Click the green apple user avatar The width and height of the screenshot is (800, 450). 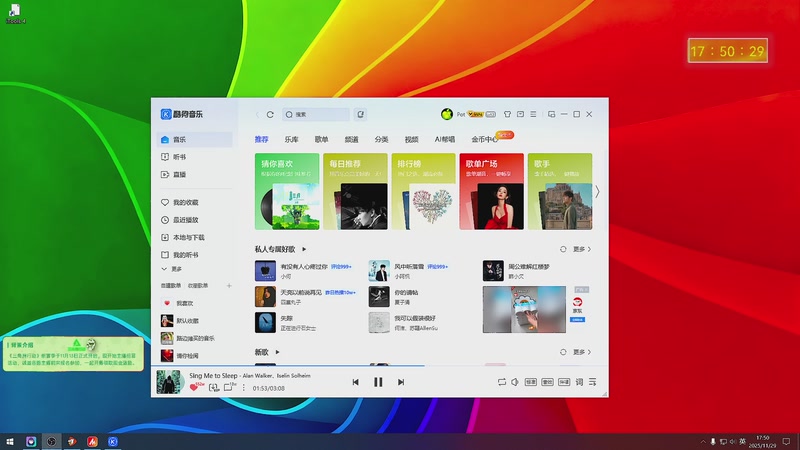pos(446,114)
